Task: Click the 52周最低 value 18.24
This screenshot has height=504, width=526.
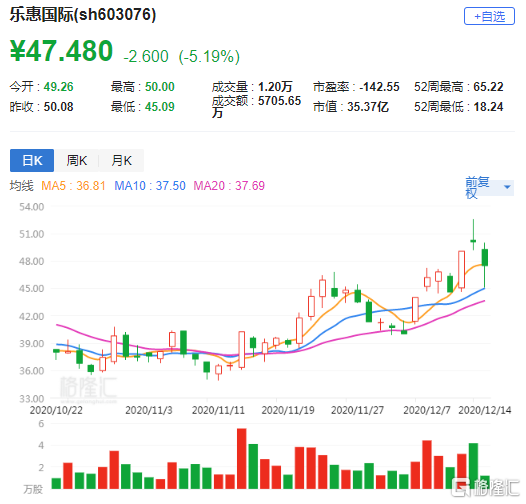Action: (488, 107)
